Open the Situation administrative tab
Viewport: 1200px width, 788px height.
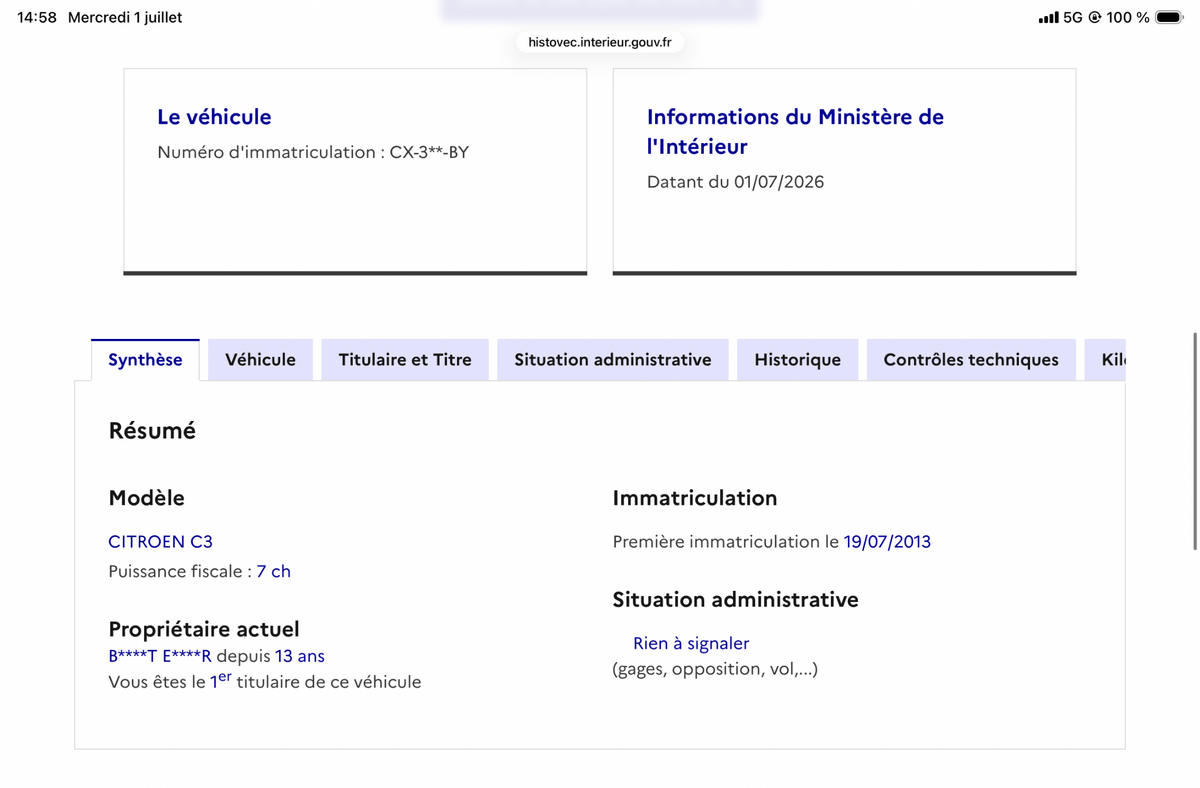click(613, 360)
